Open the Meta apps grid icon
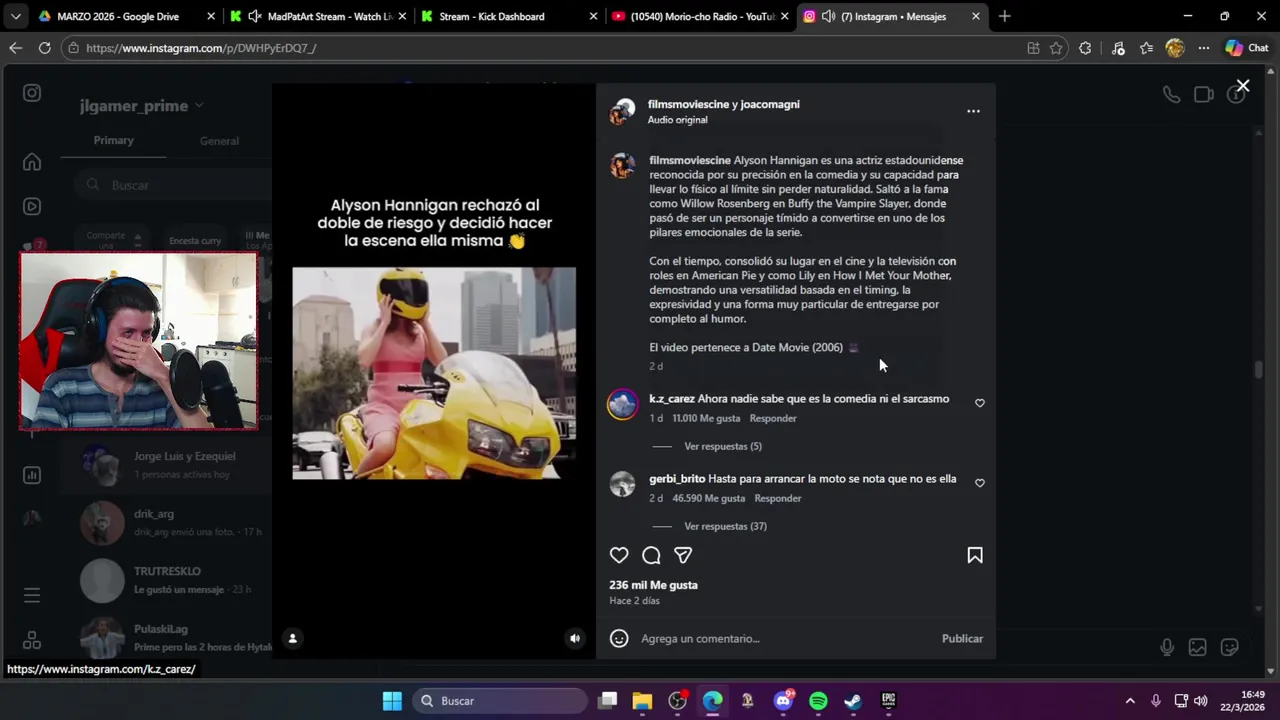The height and width of the screenshot is (720, 1280). click(32, 640)
